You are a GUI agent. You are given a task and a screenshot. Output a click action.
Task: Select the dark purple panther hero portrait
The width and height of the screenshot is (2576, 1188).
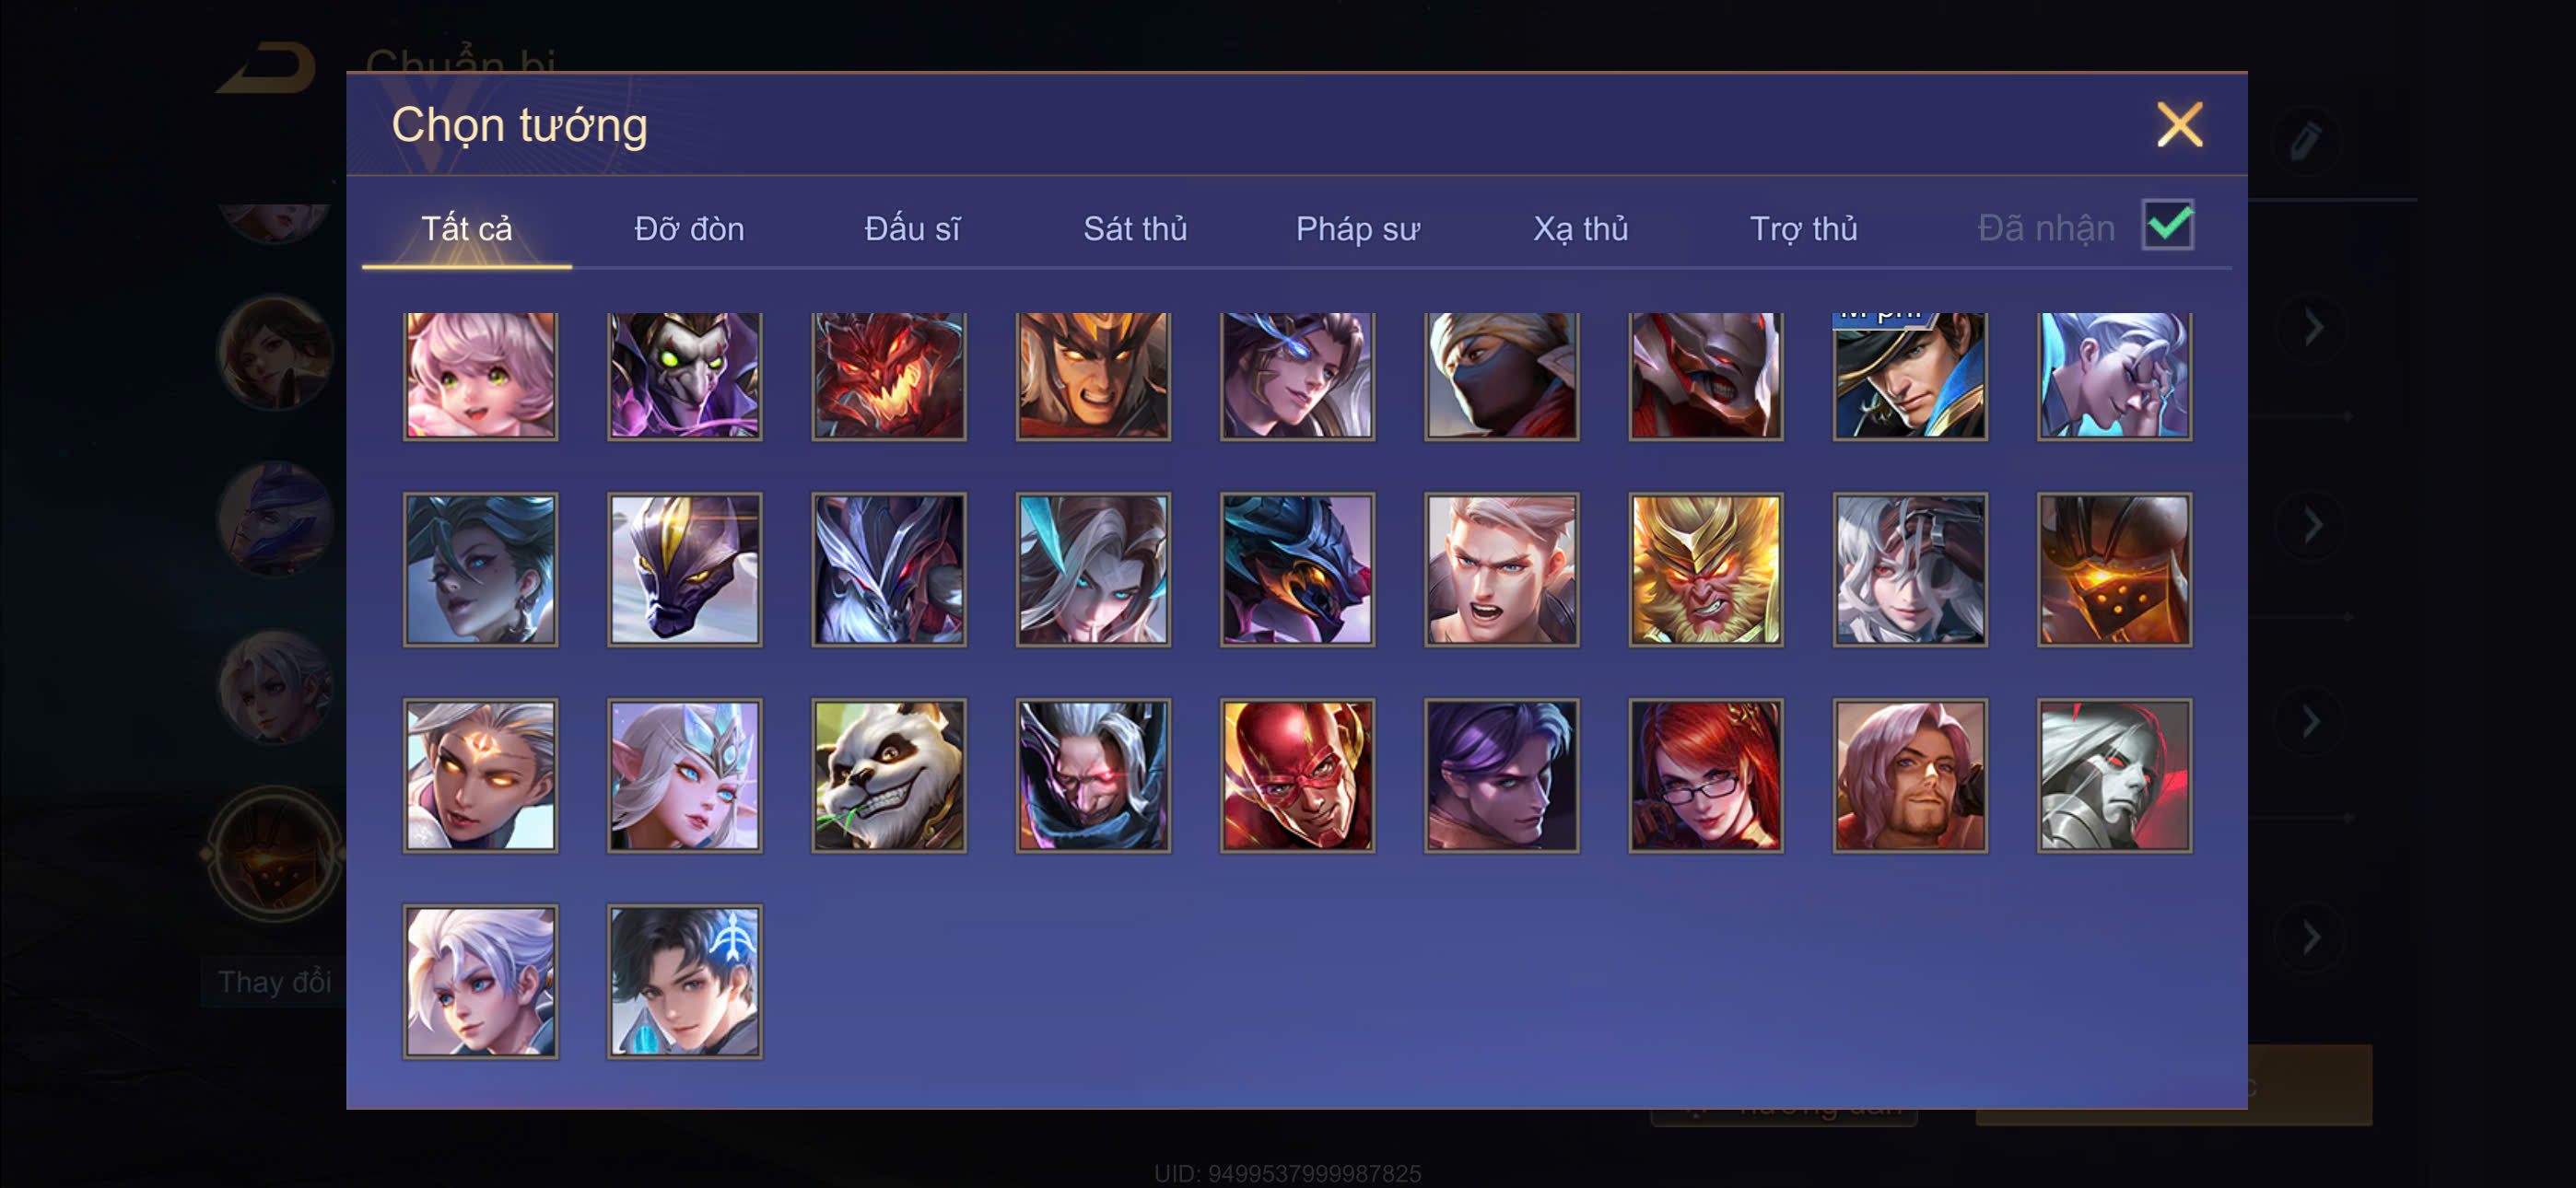coord(684,570)
